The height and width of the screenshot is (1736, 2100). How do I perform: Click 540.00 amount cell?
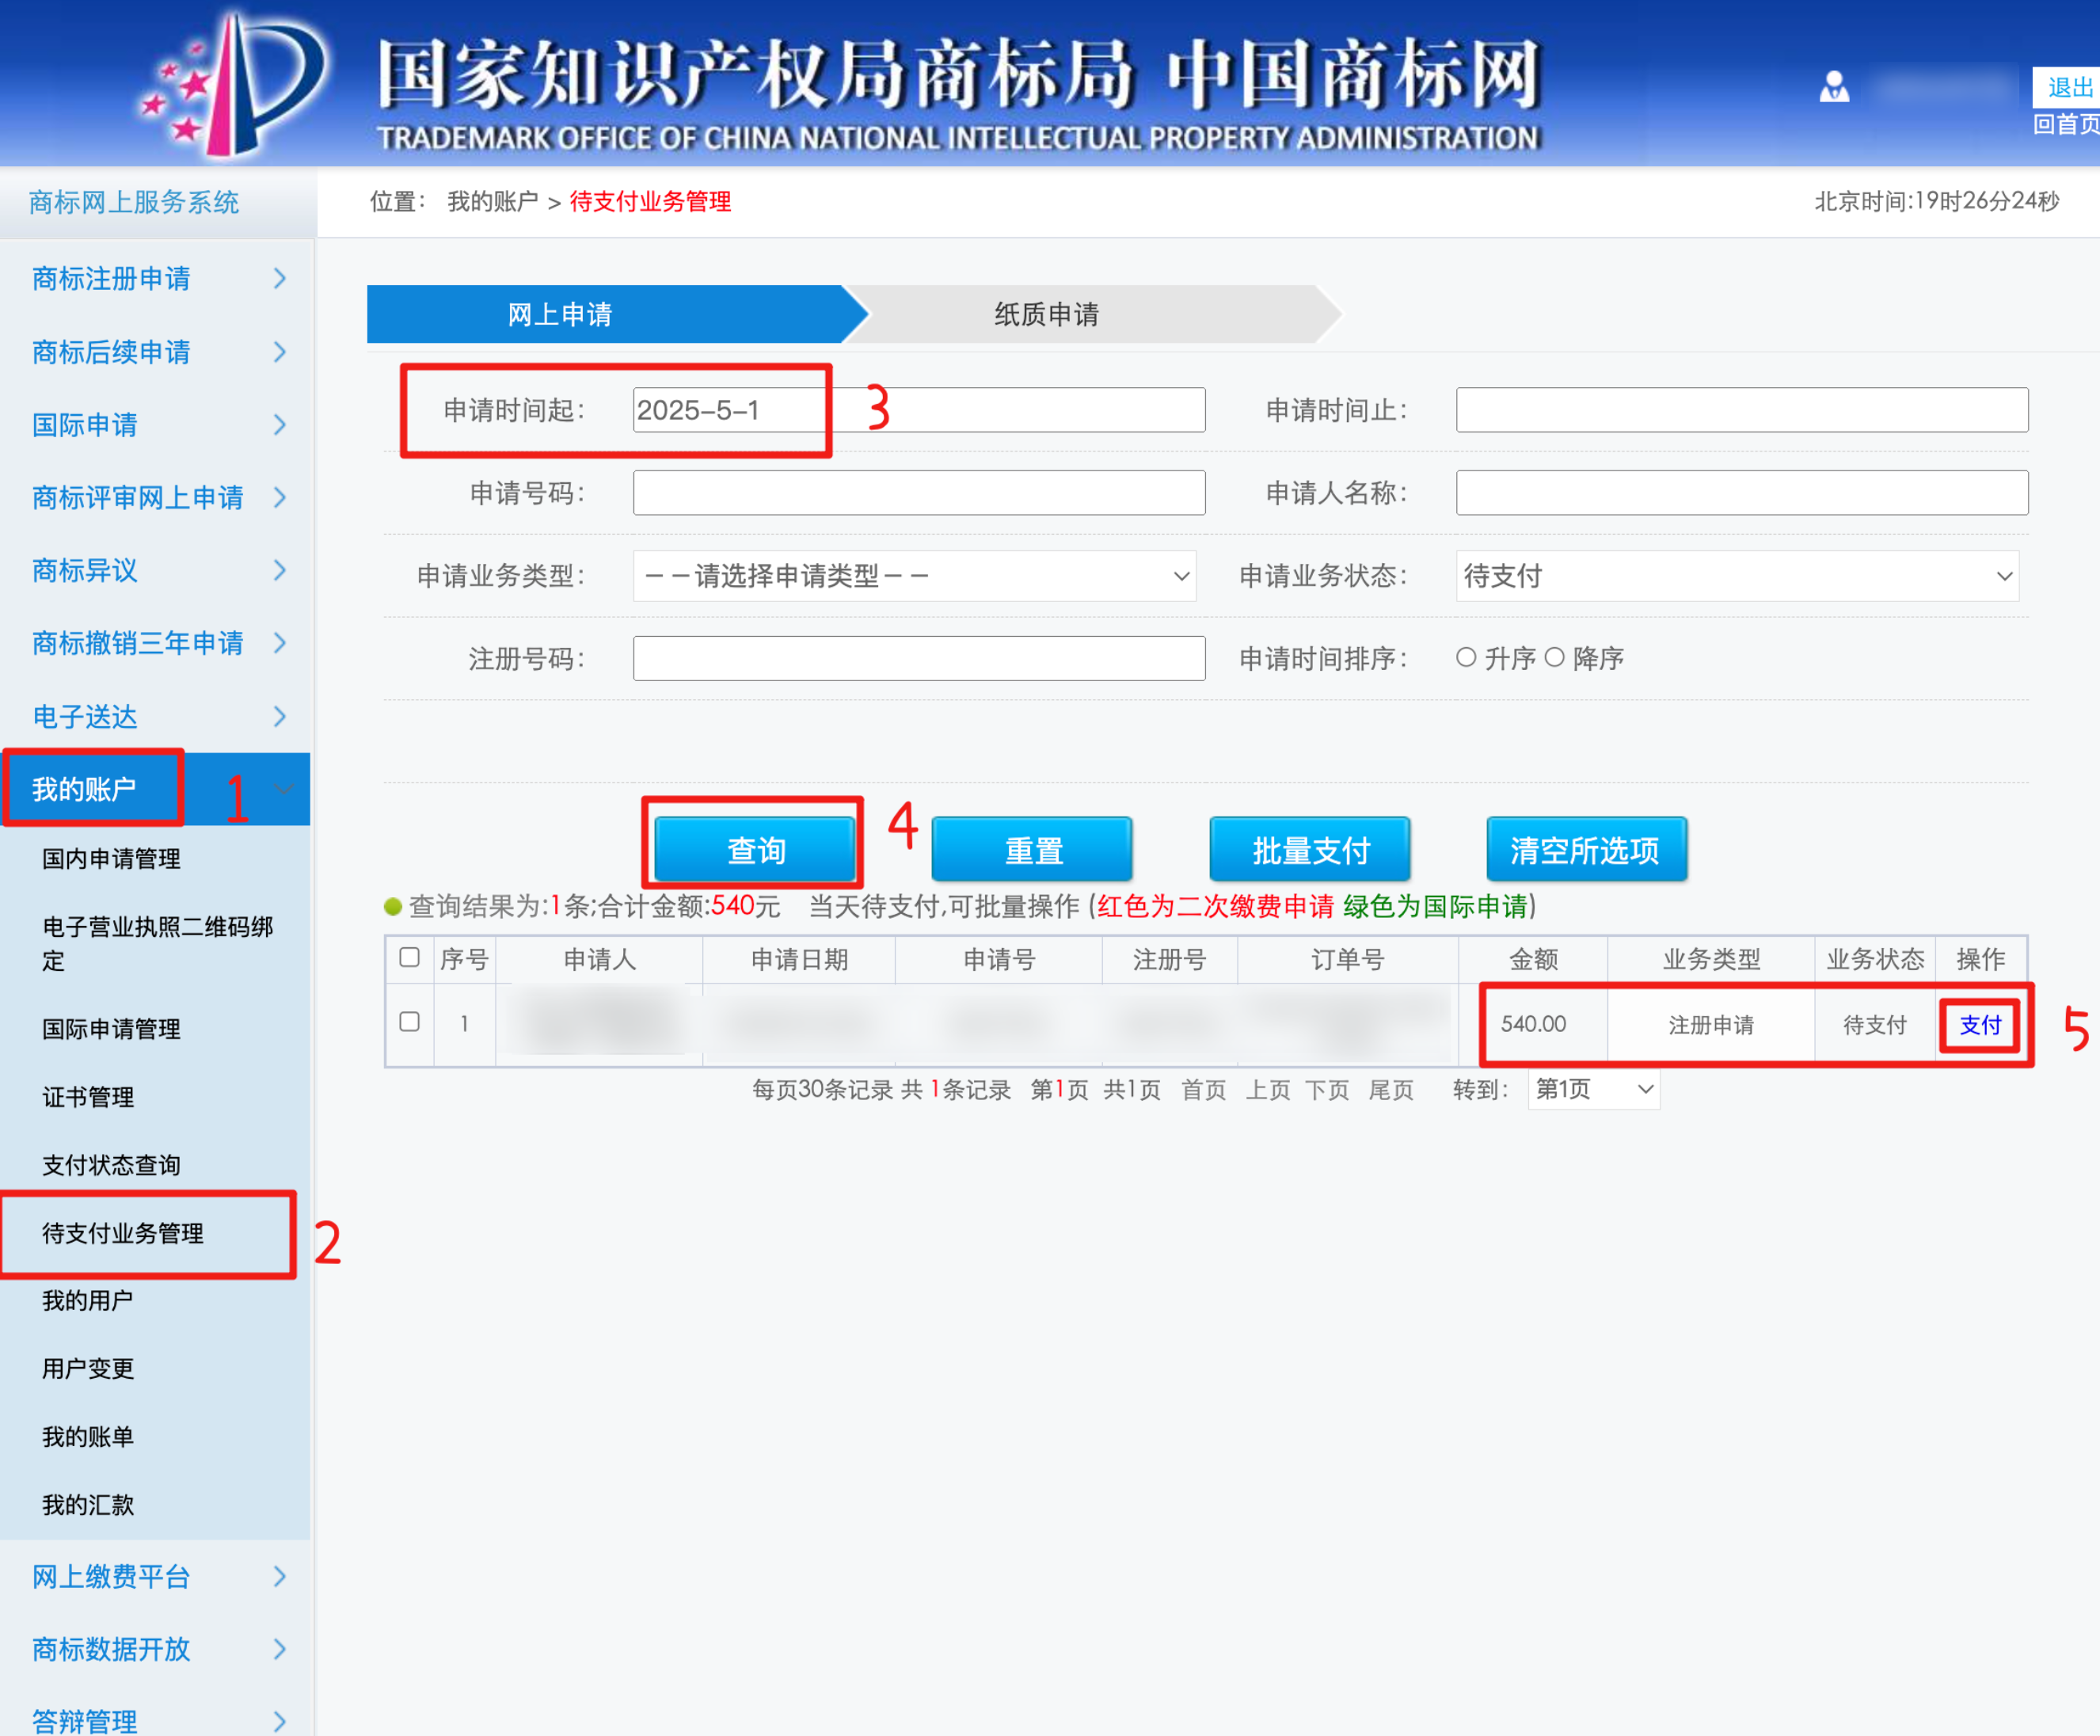[x=1533, y=1024]
